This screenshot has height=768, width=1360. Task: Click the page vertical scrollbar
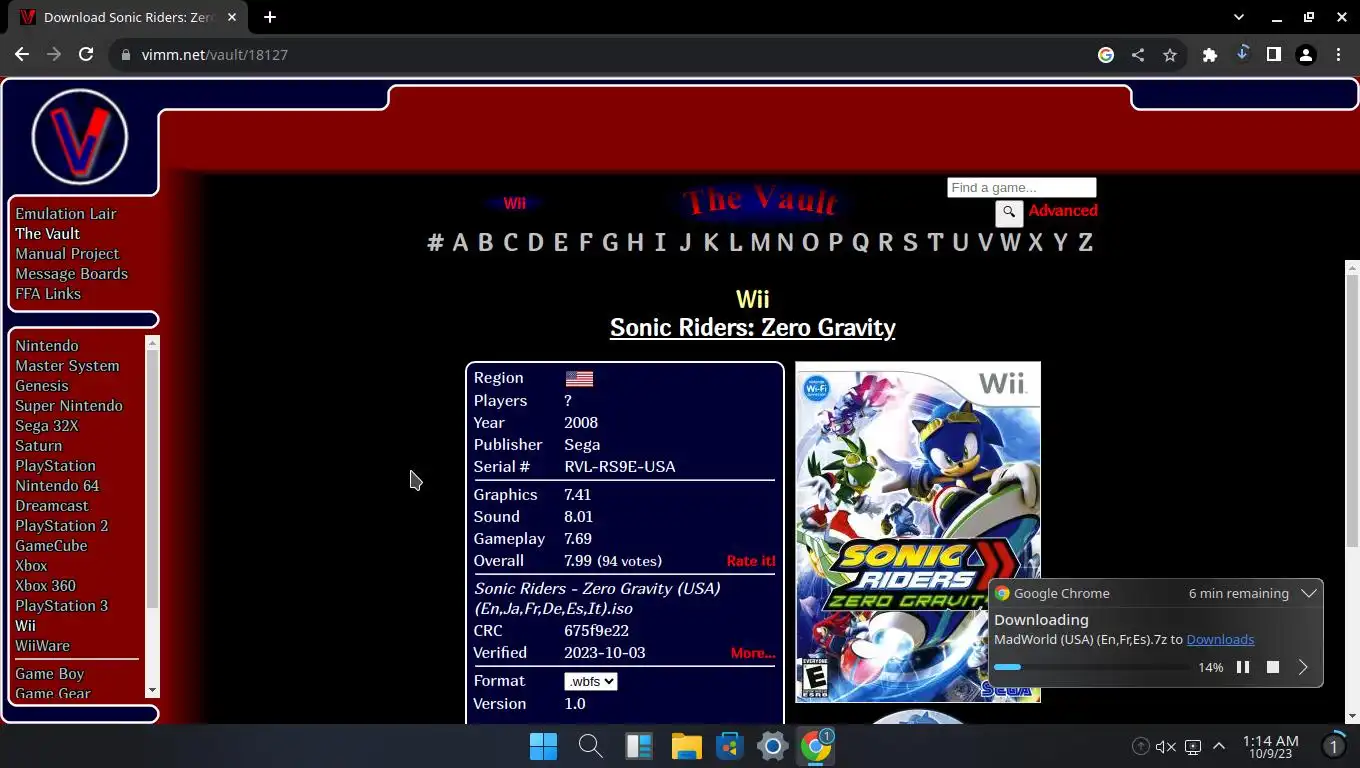tap(1352, 410)
